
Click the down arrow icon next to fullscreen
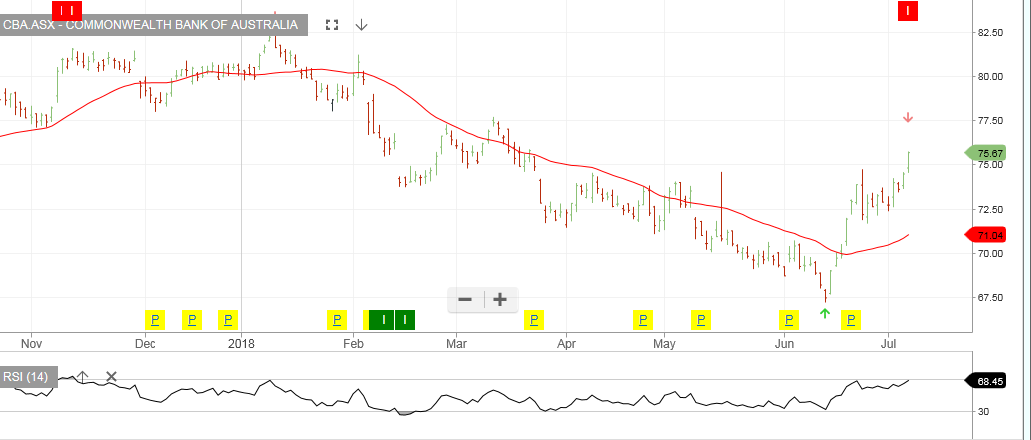362,25
